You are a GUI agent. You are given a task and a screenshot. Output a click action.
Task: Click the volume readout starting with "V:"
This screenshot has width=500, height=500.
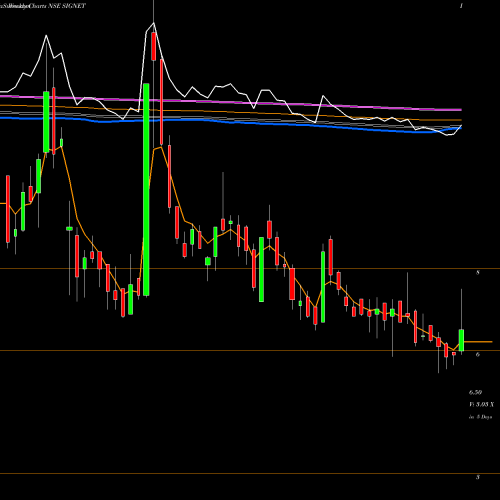click(x=481, y=404)
